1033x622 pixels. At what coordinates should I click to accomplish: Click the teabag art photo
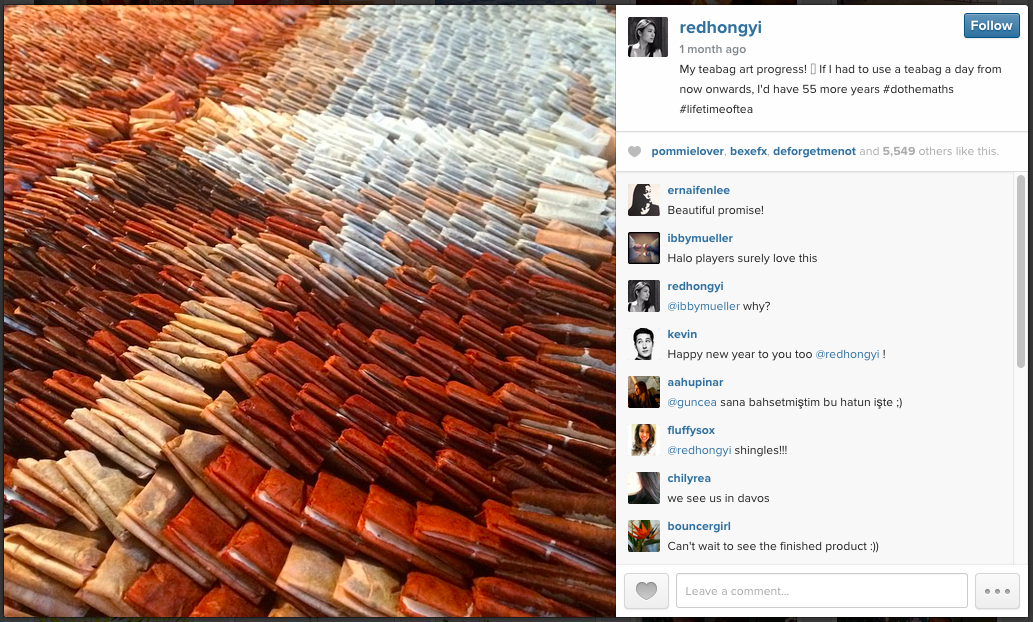310,311
